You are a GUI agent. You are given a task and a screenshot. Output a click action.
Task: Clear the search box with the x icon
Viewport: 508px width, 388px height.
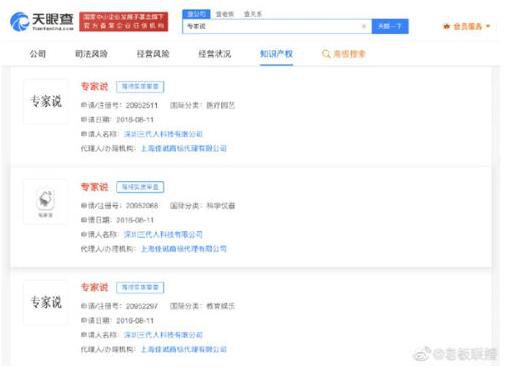coord(364,26)
